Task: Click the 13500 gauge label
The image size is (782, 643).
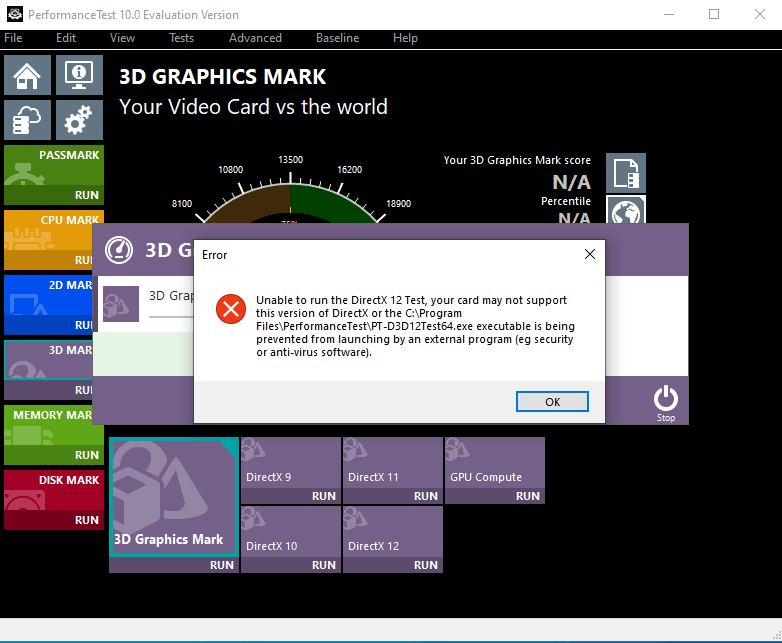Action: pos(290,160)
